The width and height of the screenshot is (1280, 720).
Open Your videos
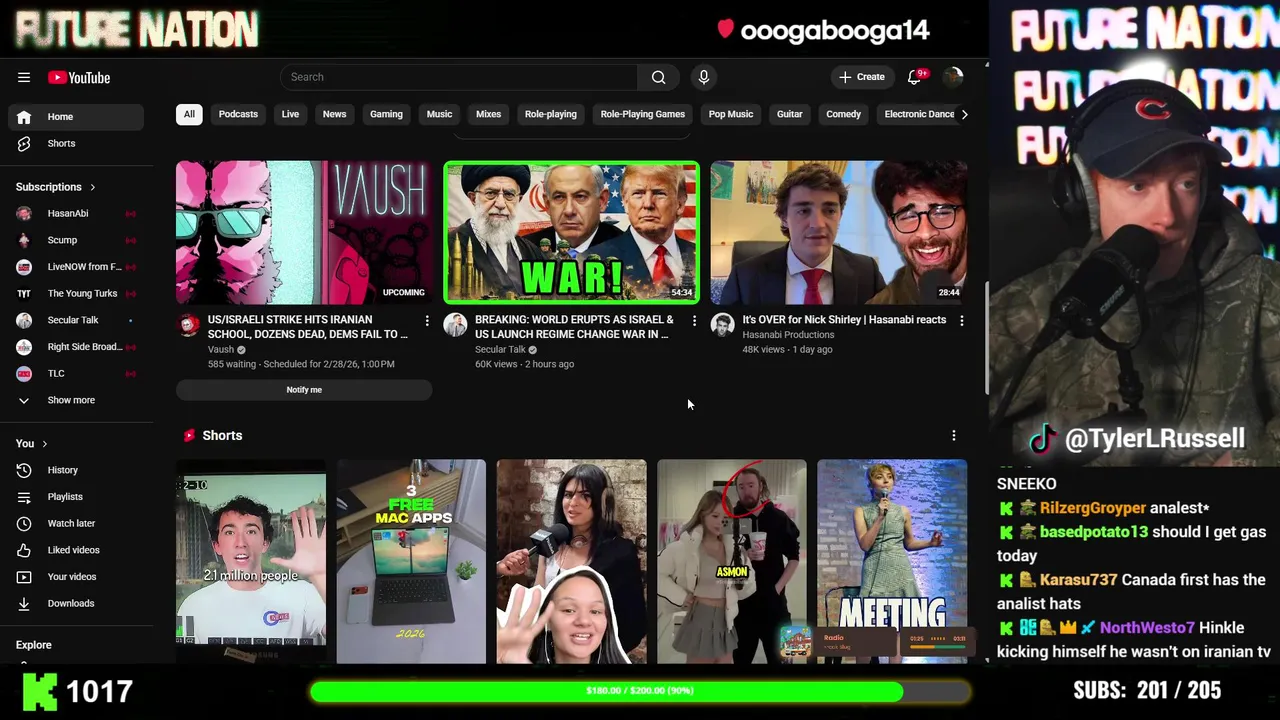[x=76, y=577]
